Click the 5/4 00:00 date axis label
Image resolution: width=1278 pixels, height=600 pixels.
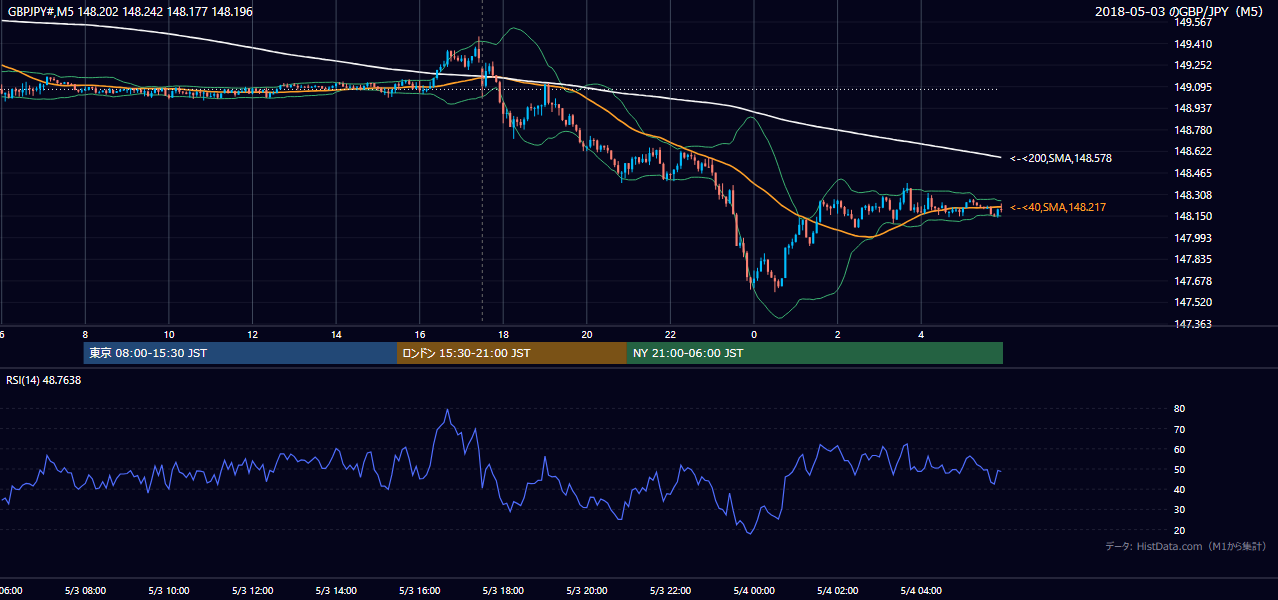pyautogui.click(x=754, y=591)
